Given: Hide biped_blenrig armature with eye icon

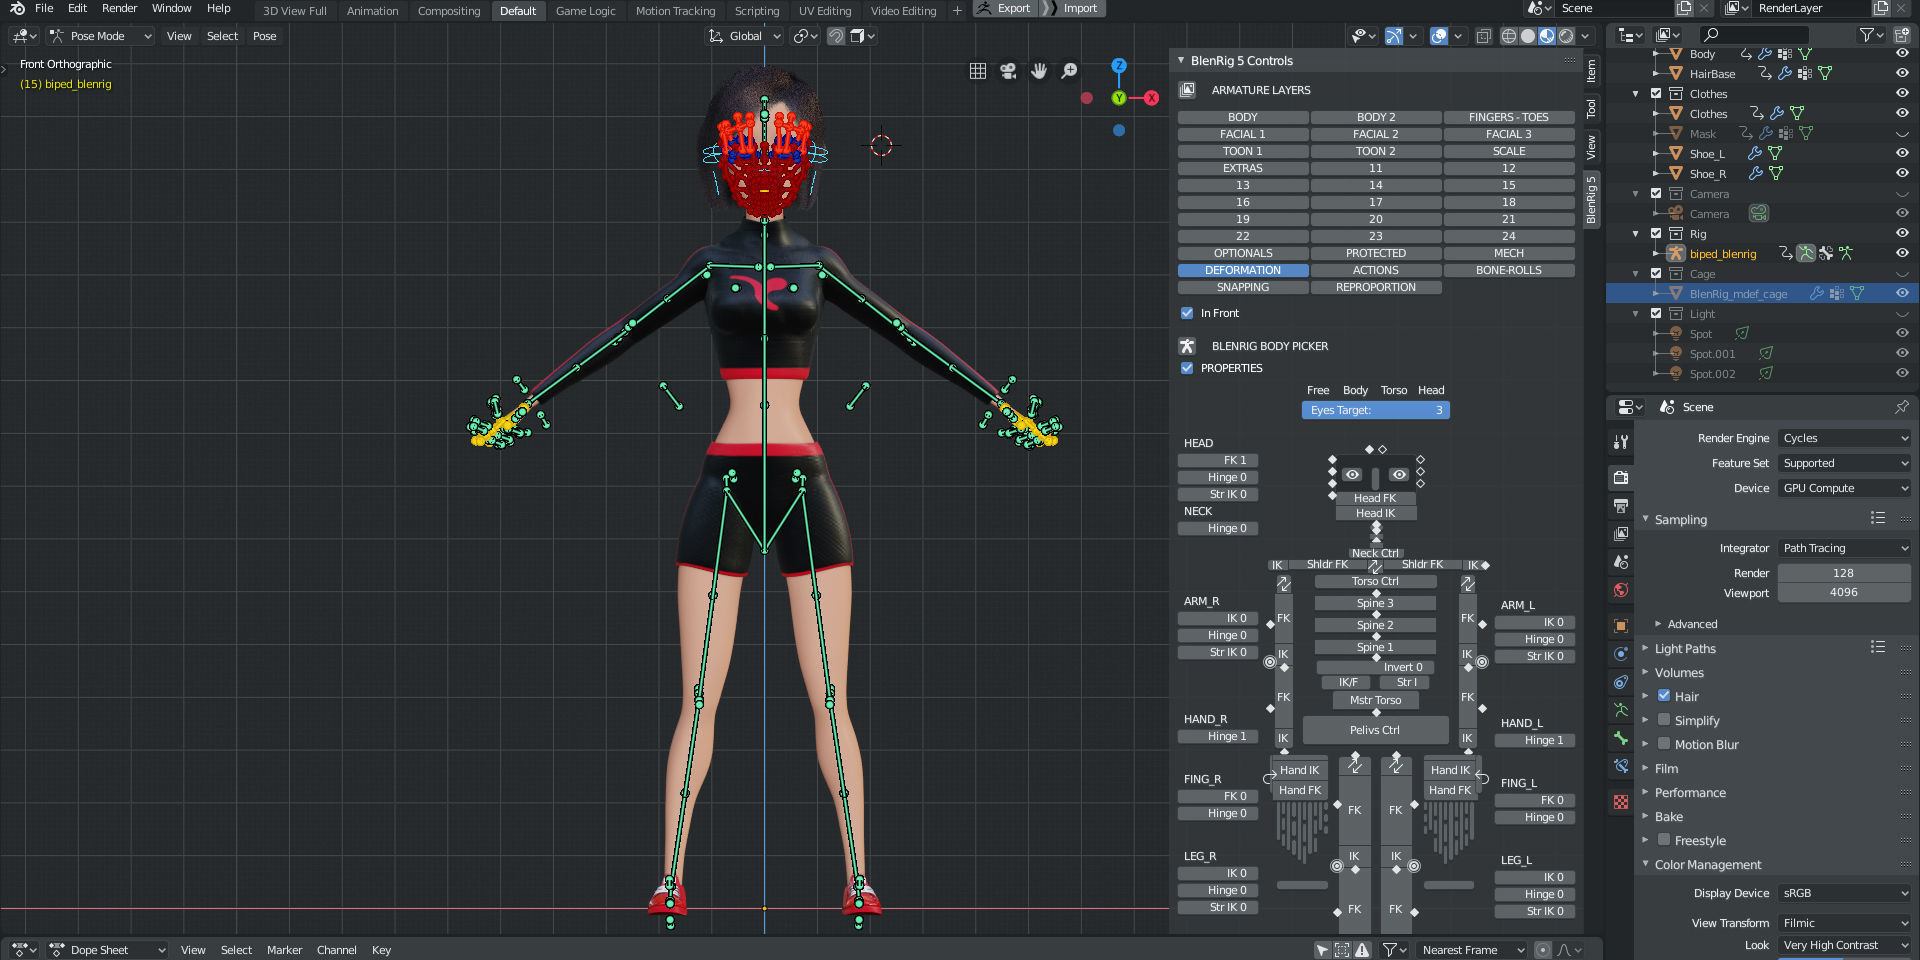Looking at the screenshot, I should [1902, 253].
